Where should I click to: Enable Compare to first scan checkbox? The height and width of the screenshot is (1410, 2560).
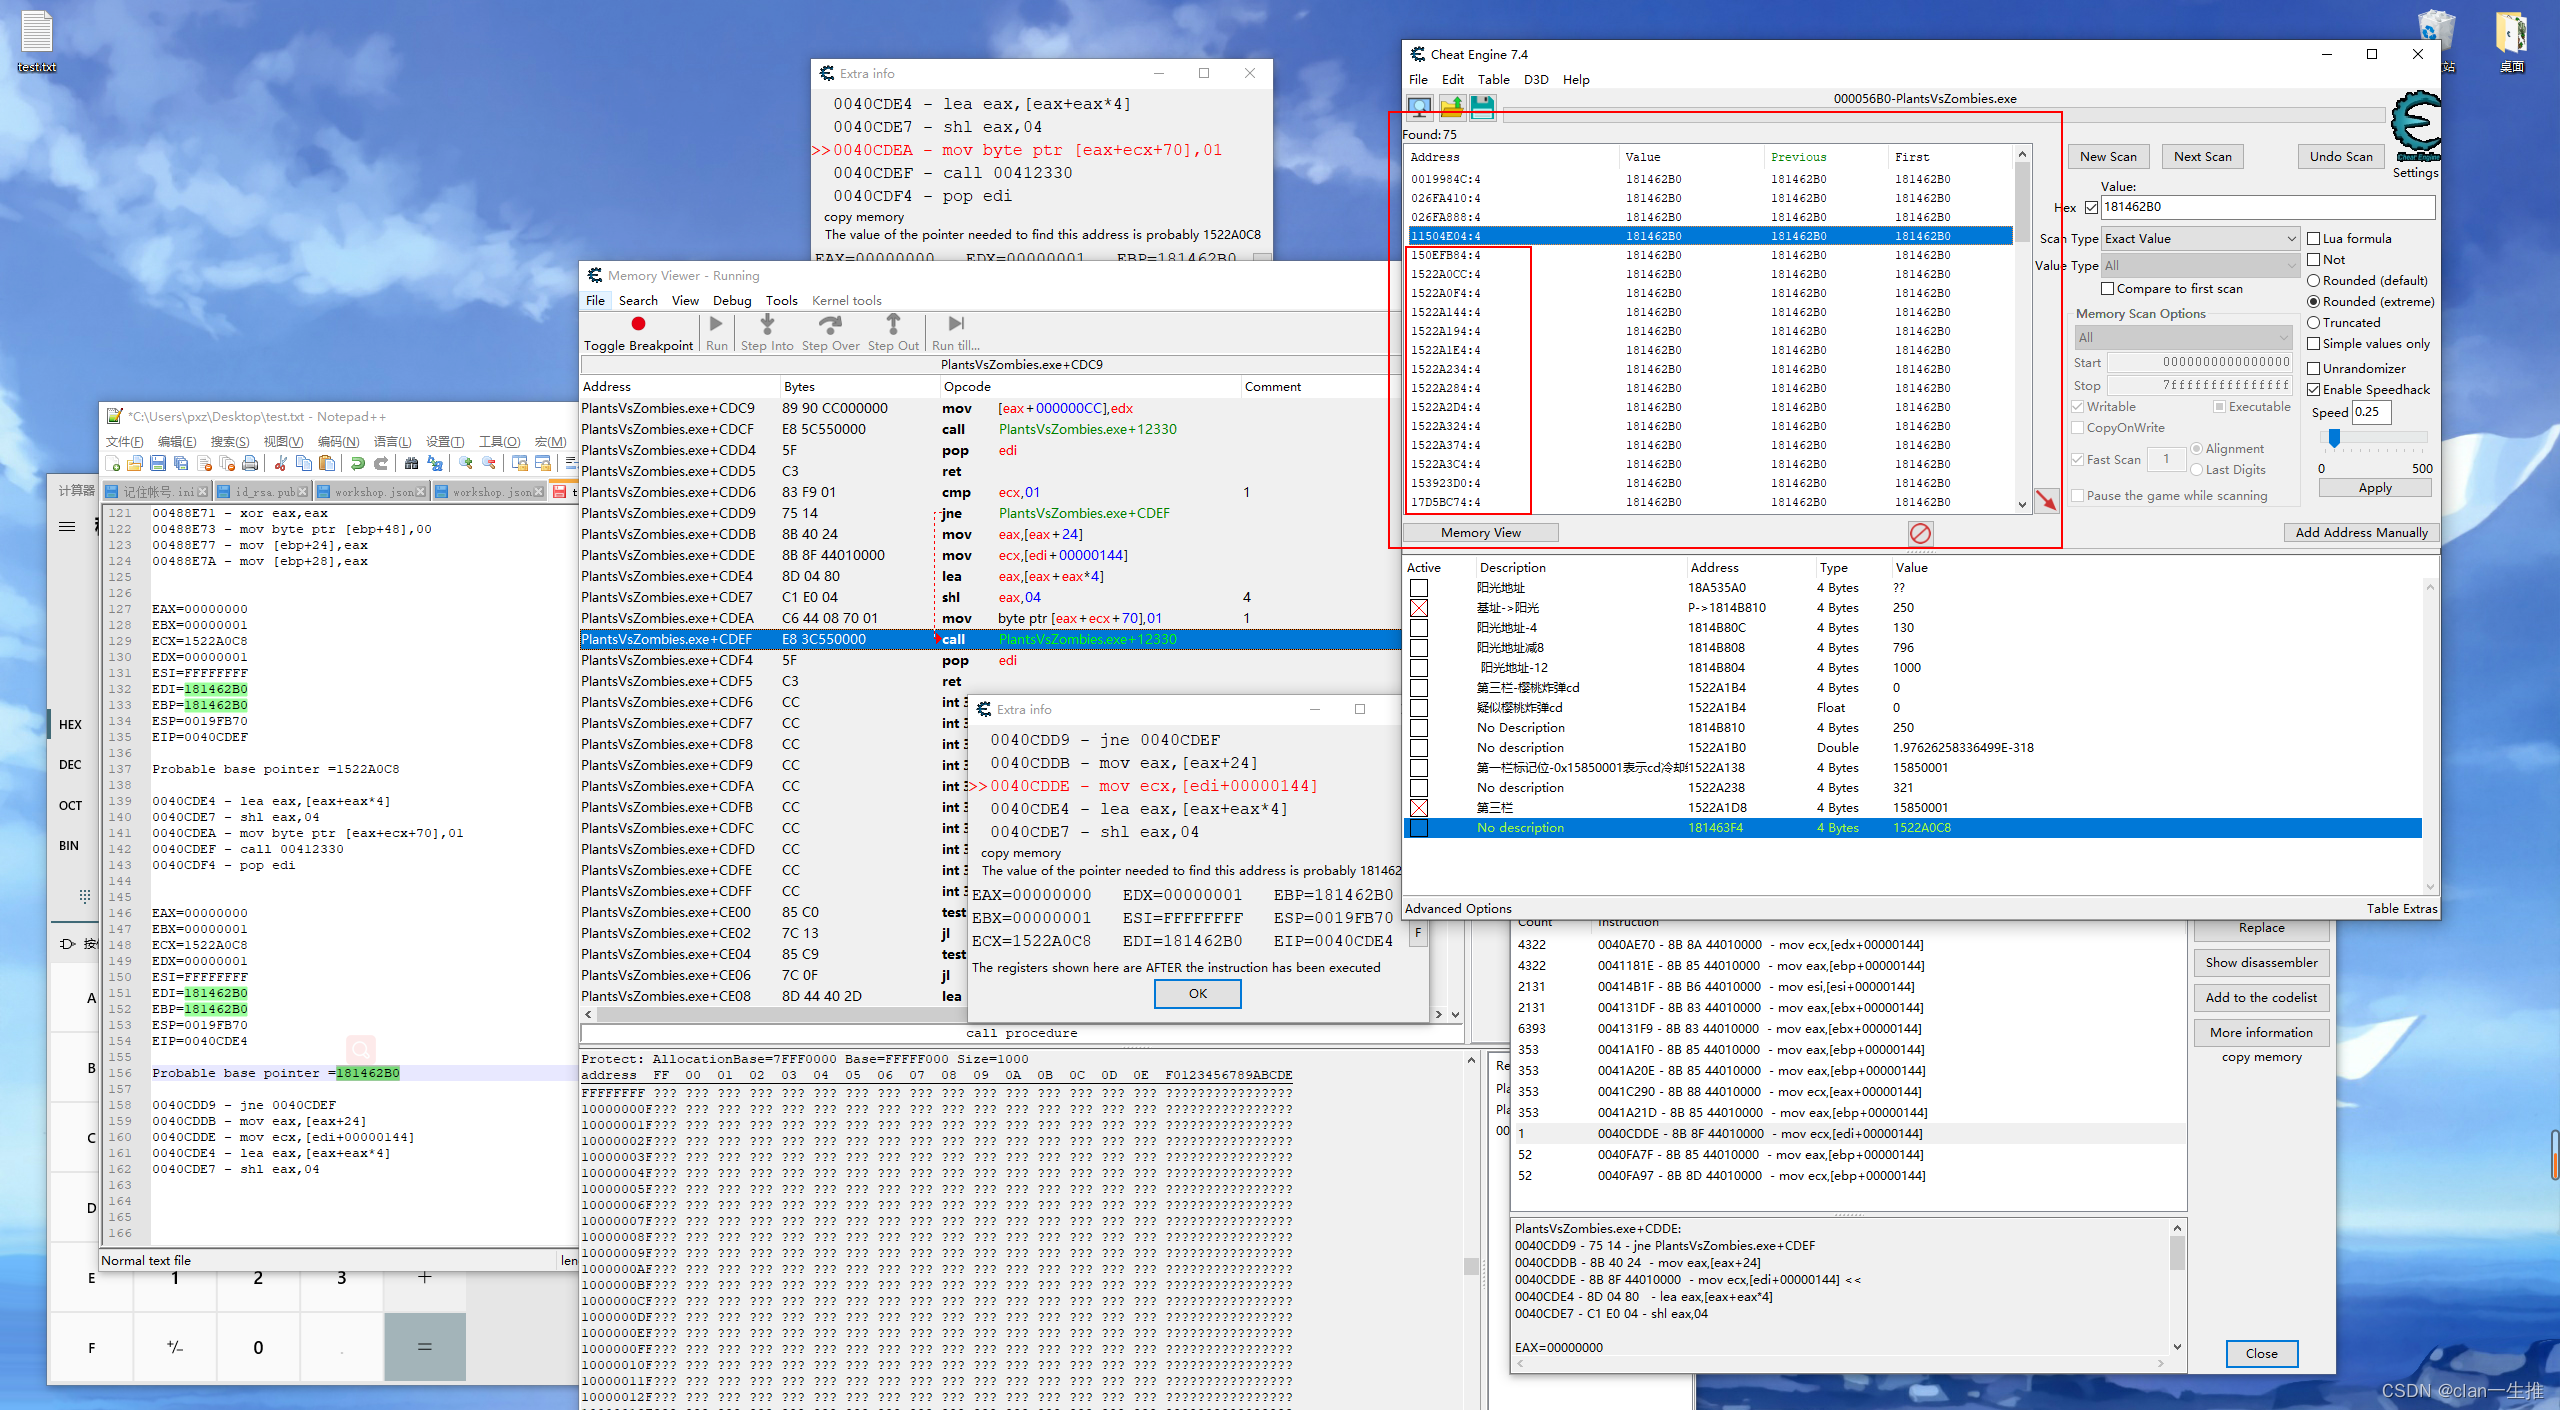[2107, 289]
